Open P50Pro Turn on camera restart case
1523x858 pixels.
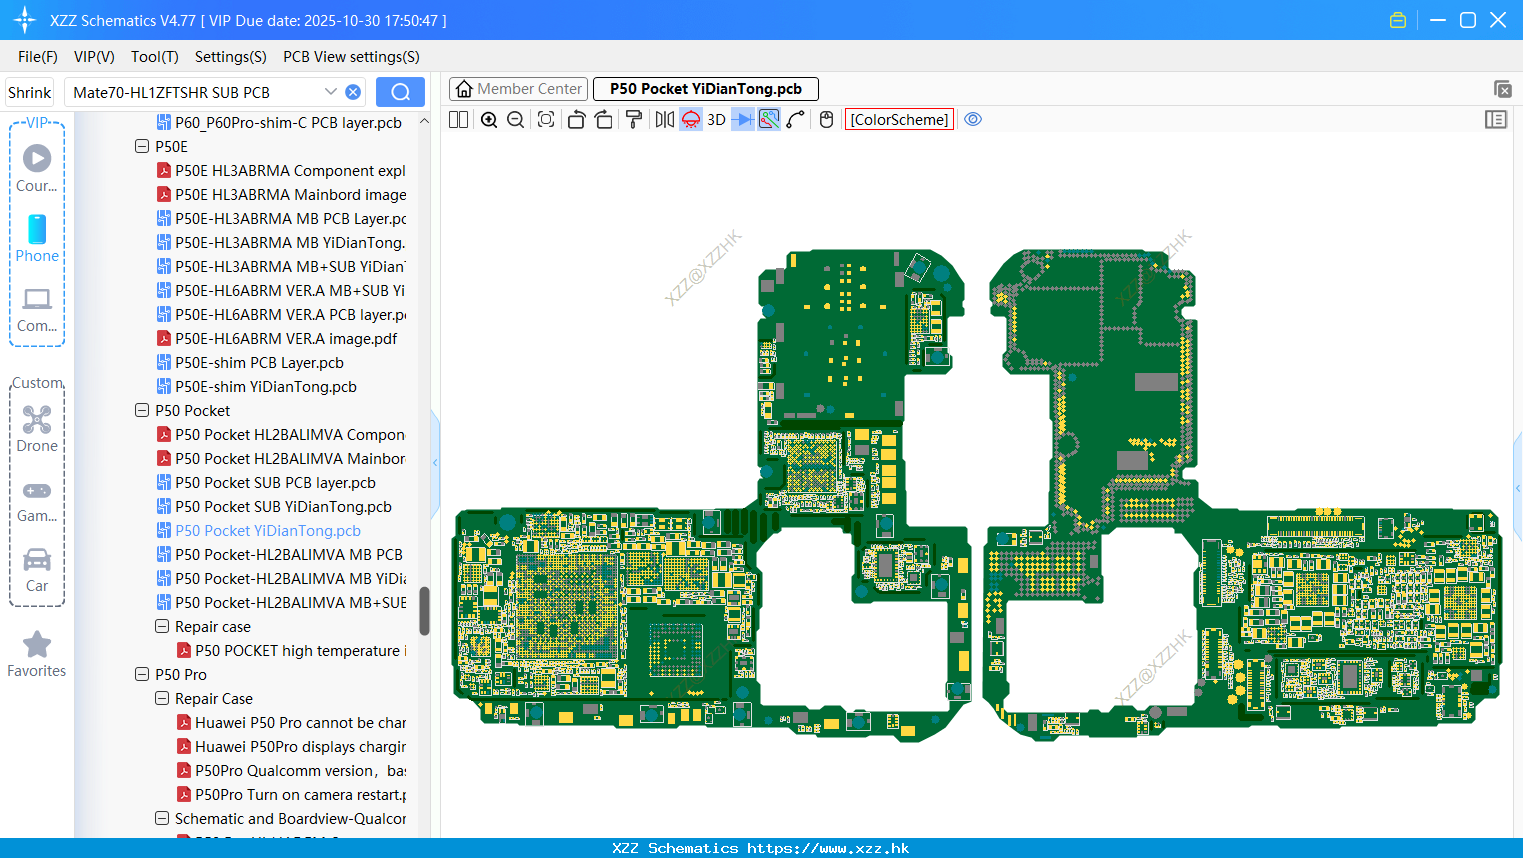292,794
